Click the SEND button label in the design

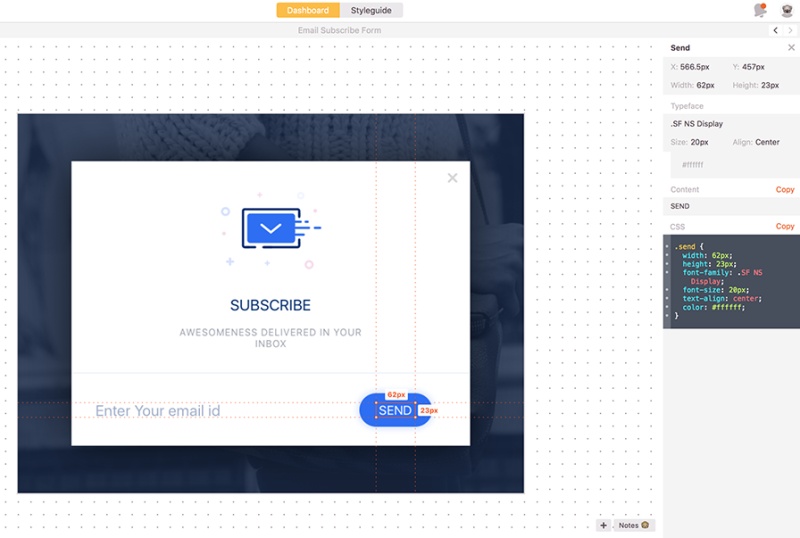click(x=395, y=410)
